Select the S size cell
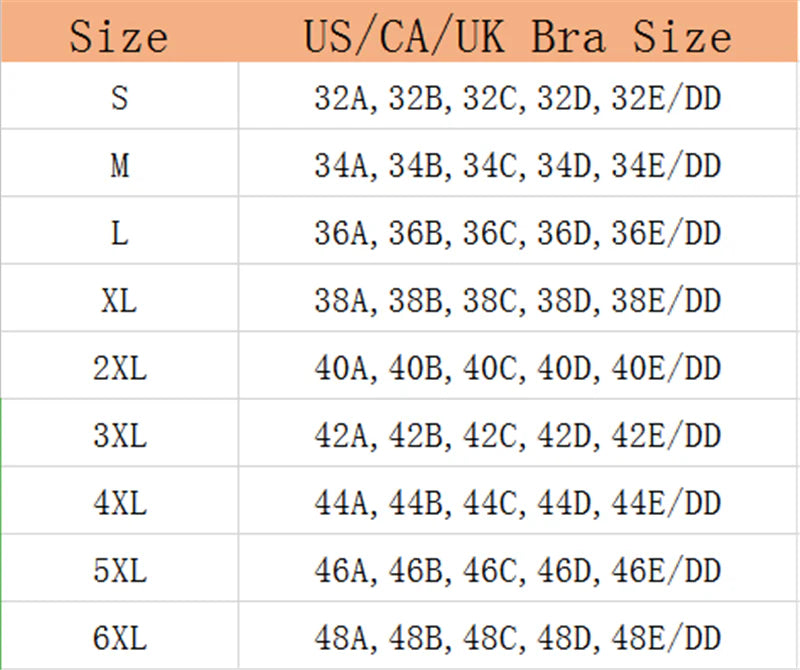 (x=119, y=99)
